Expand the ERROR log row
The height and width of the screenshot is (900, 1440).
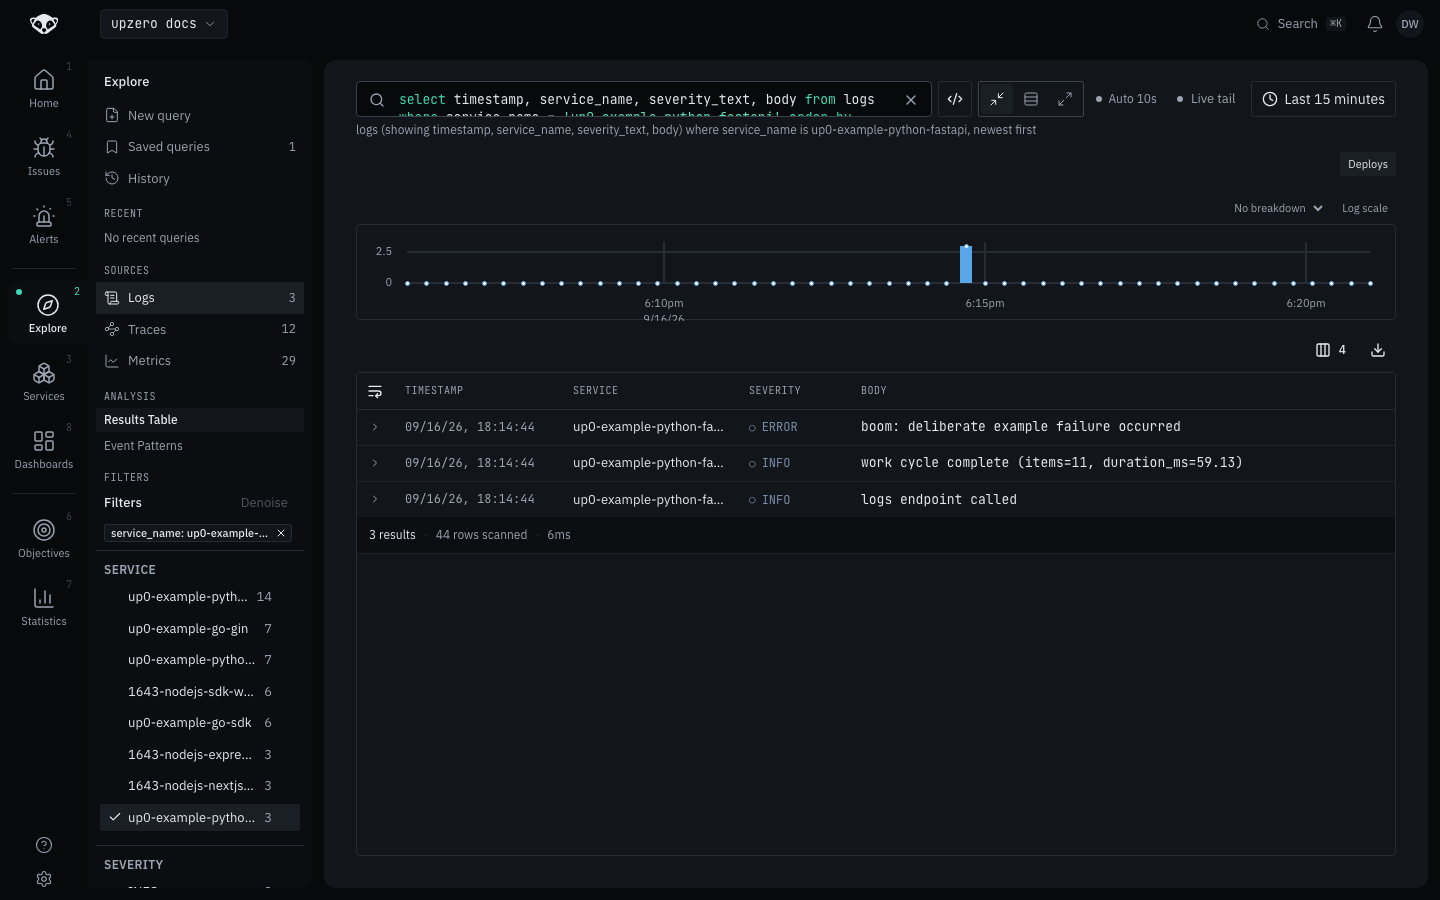pos(375,427)
